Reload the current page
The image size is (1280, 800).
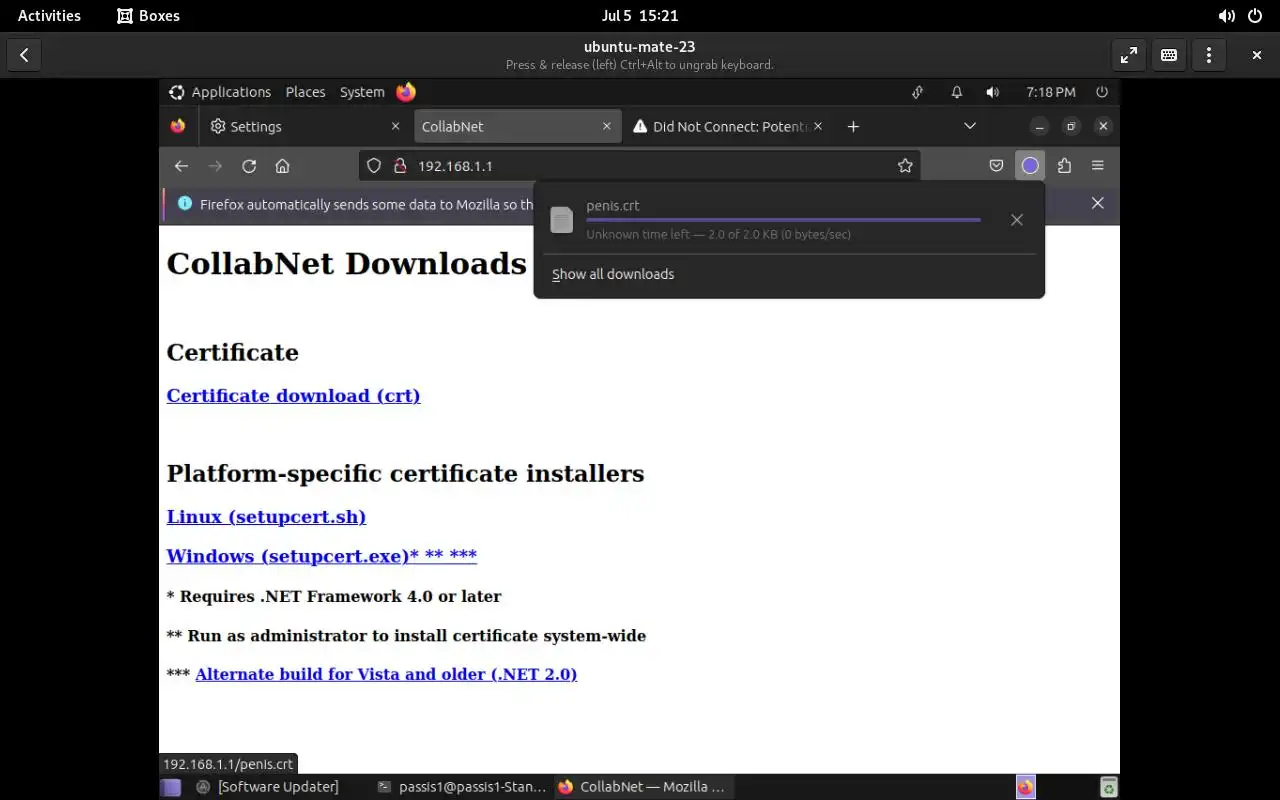coord(249,166)
